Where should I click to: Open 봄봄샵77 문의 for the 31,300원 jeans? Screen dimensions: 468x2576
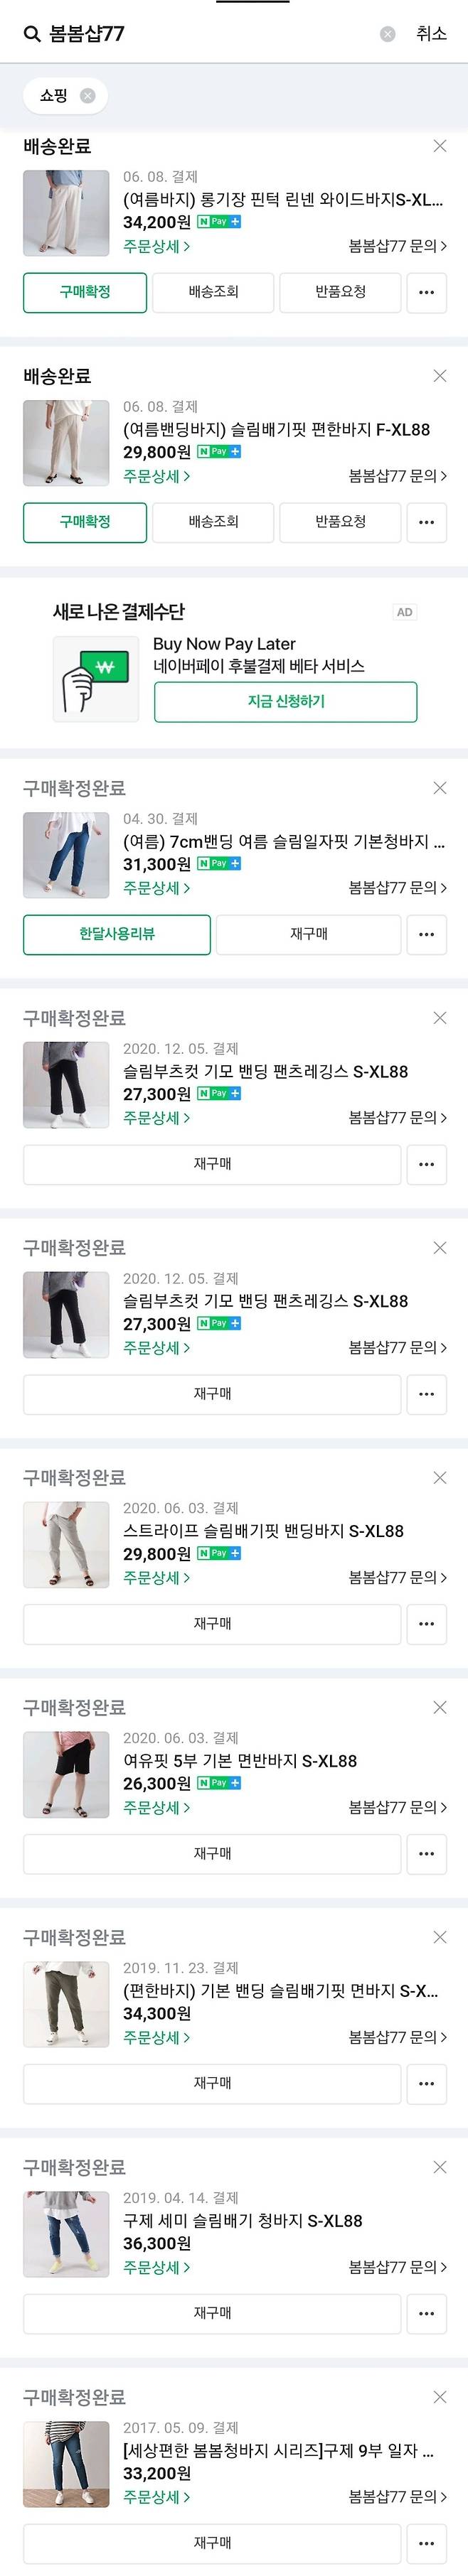(397, 888)
